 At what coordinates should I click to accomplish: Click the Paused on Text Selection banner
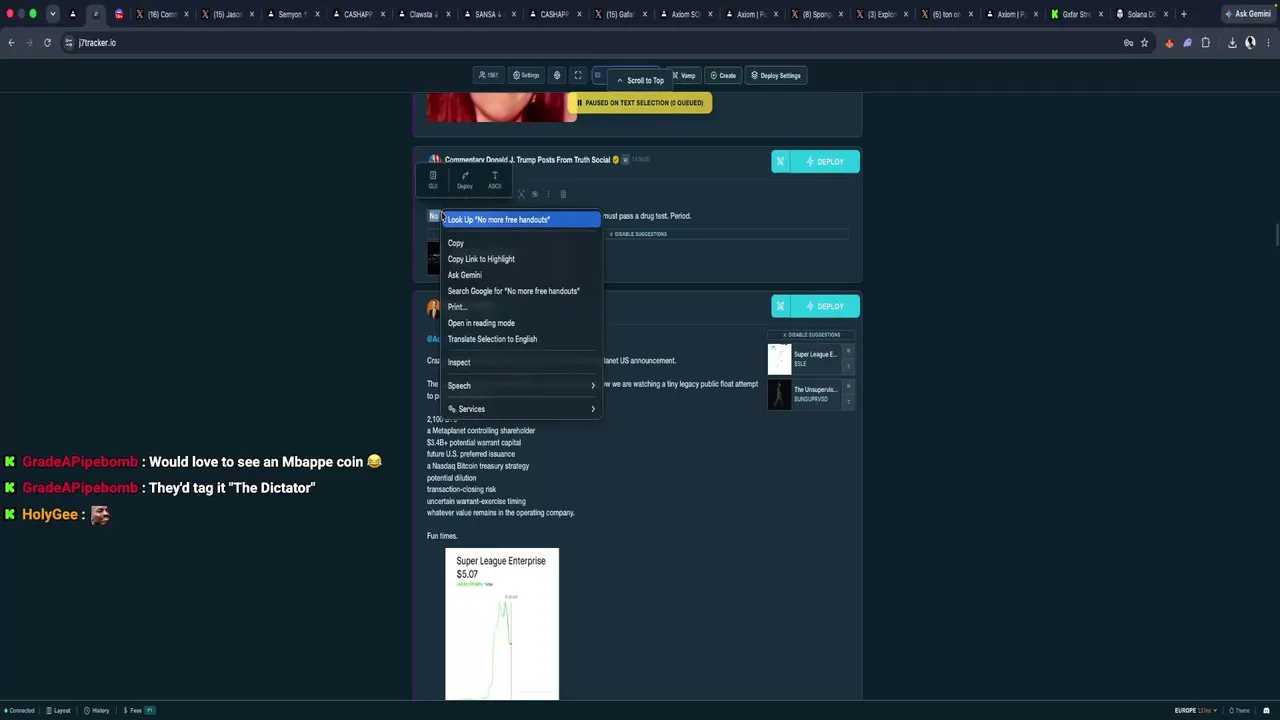click(x=640, y=103)
